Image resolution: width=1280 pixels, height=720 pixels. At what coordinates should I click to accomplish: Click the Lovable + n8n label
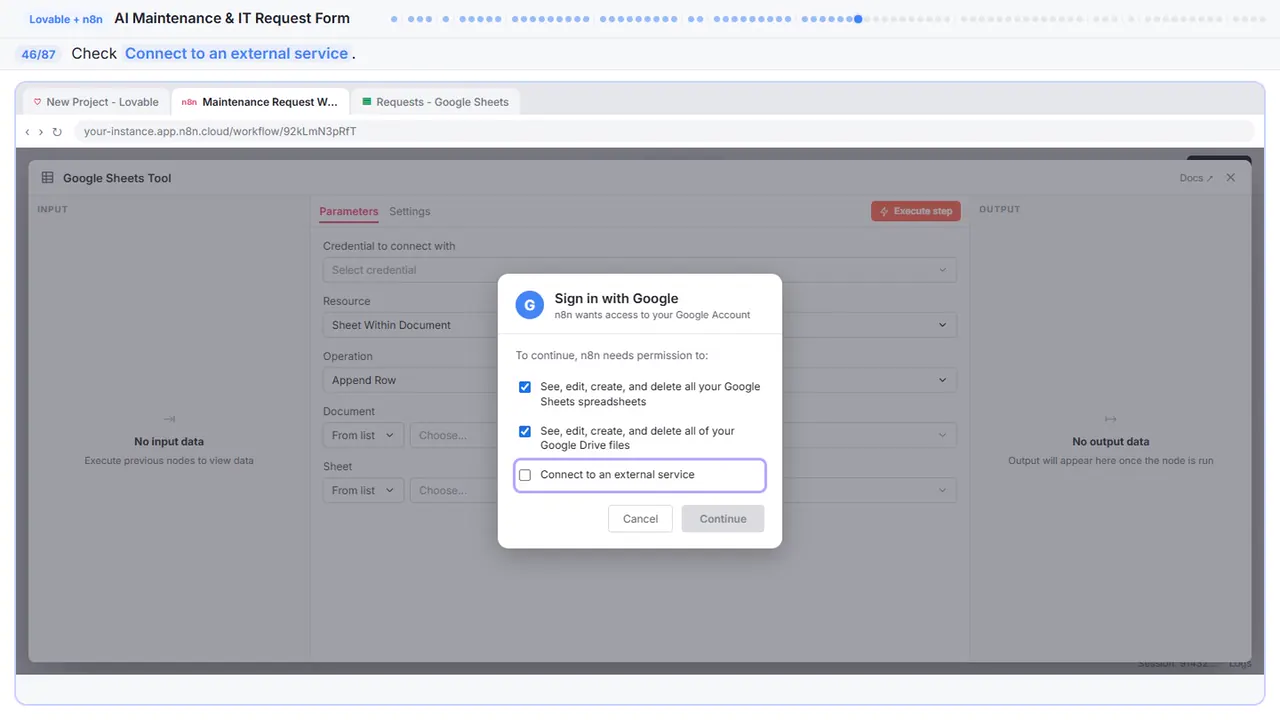click(66, 19)
